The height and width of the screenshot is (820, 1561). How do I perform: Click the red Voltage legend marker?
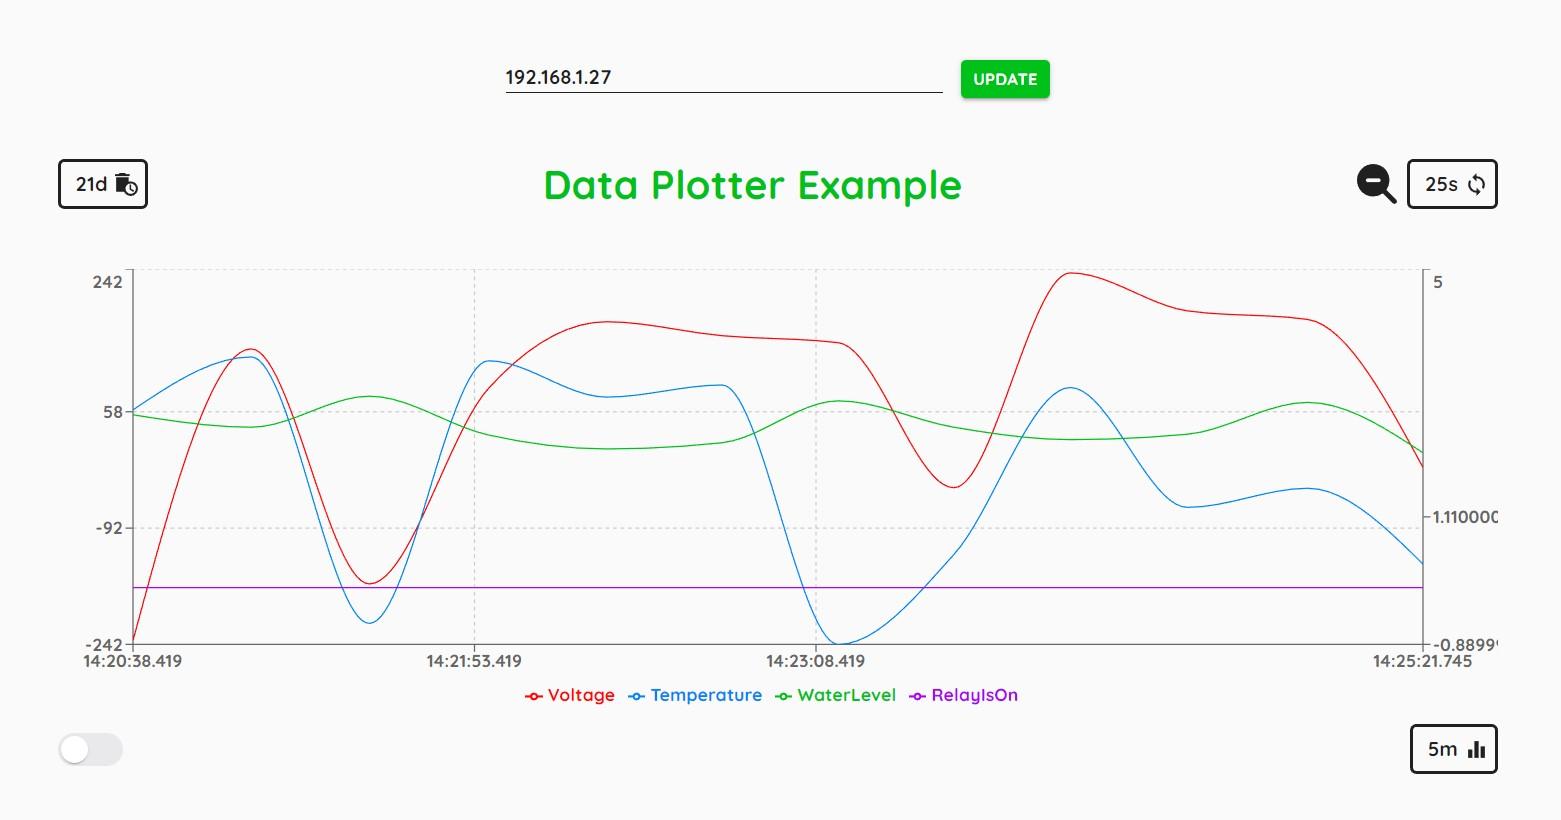tap(534, 696)
